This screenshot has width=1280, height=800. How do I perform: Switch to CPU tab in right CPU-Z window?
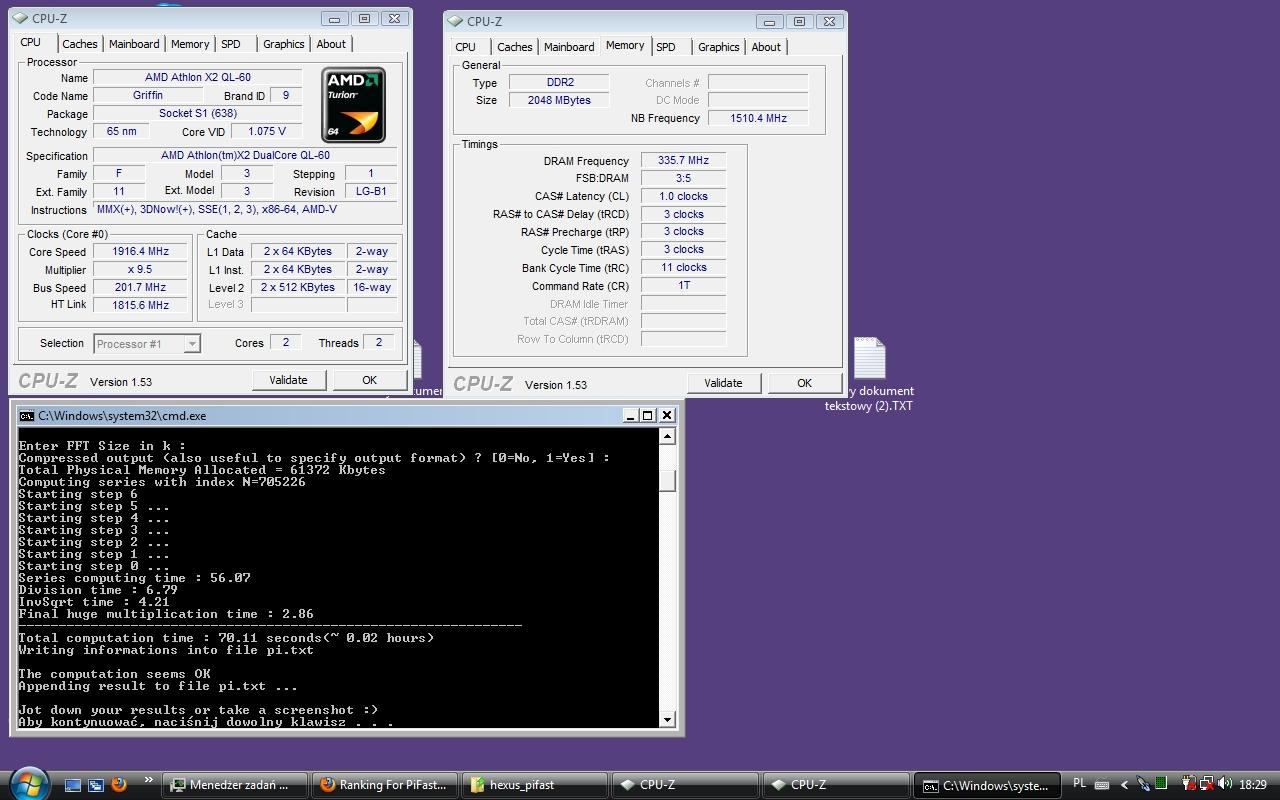click(466, 47)
